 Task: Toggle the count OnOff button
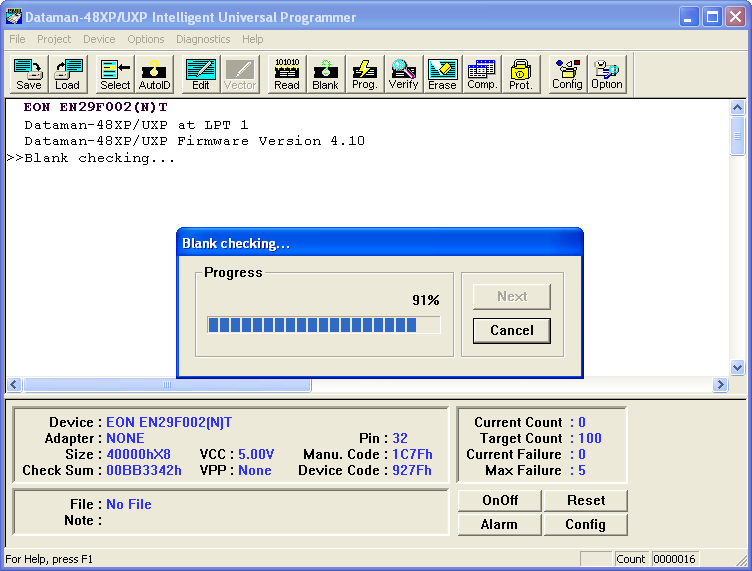click(x=499, y=500)
